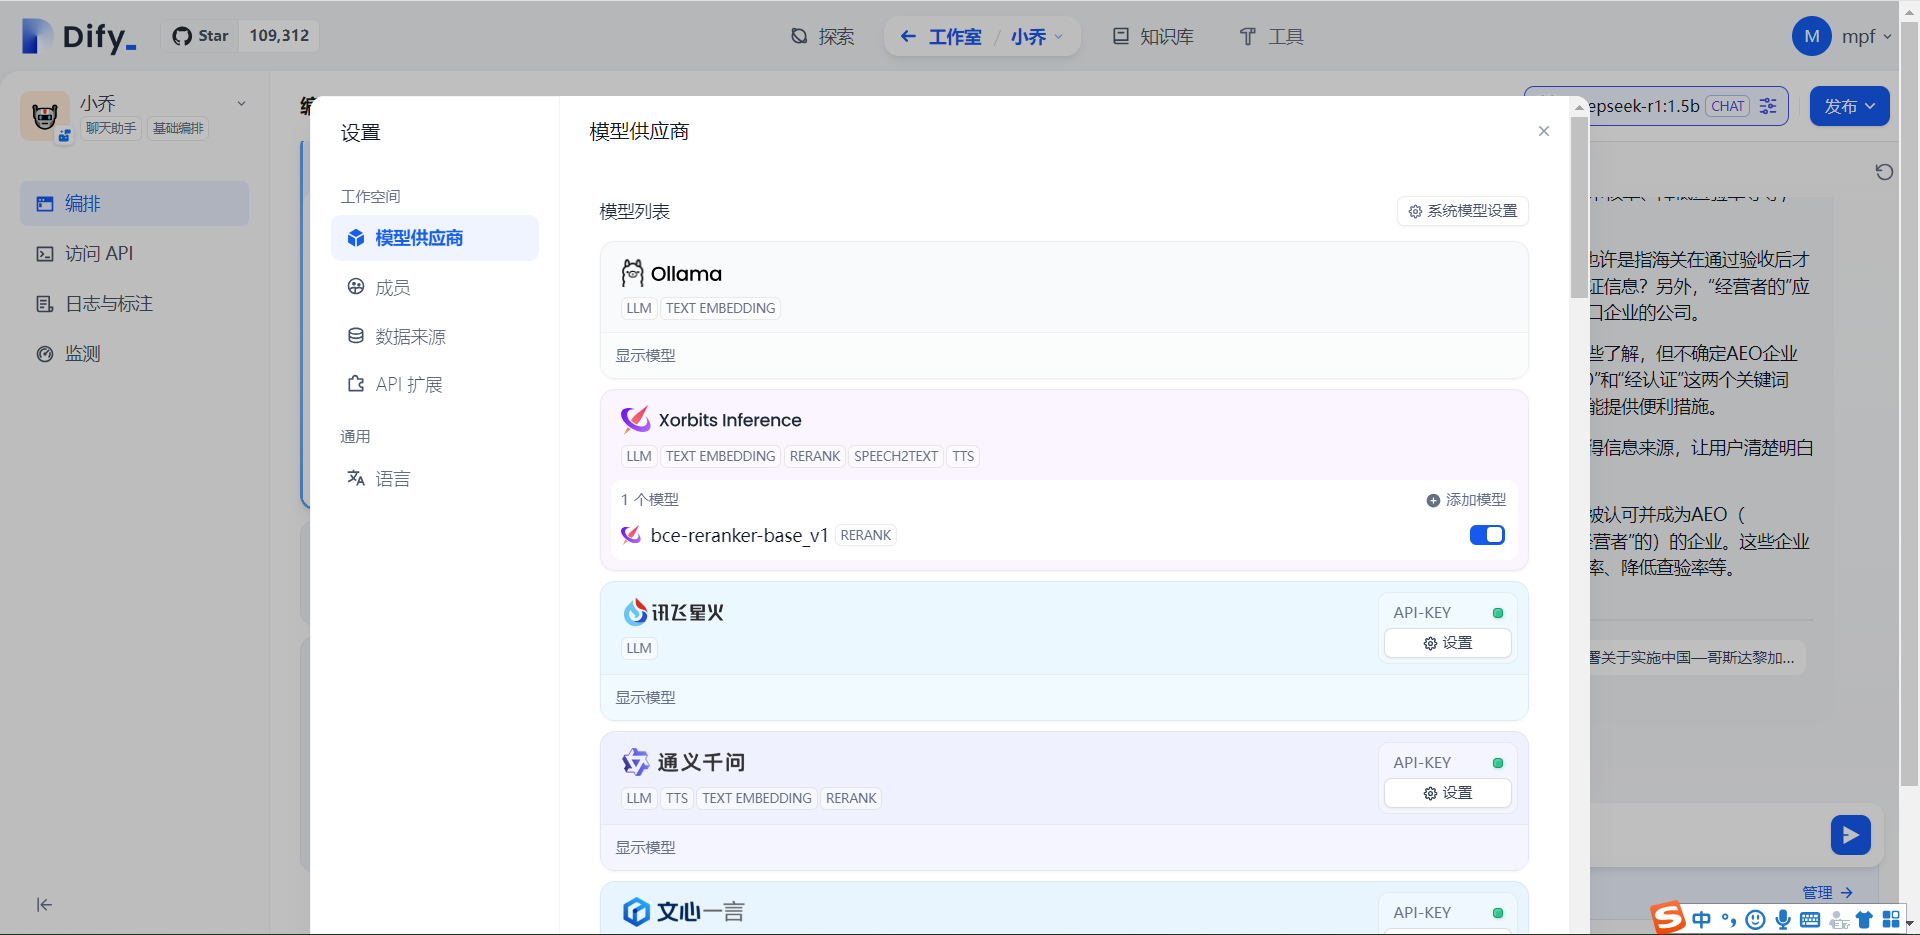Disable the bce-reranker-base_v1 model toggle
This screenshot has width=1920, height=935.
click(x=1487, y=535)
